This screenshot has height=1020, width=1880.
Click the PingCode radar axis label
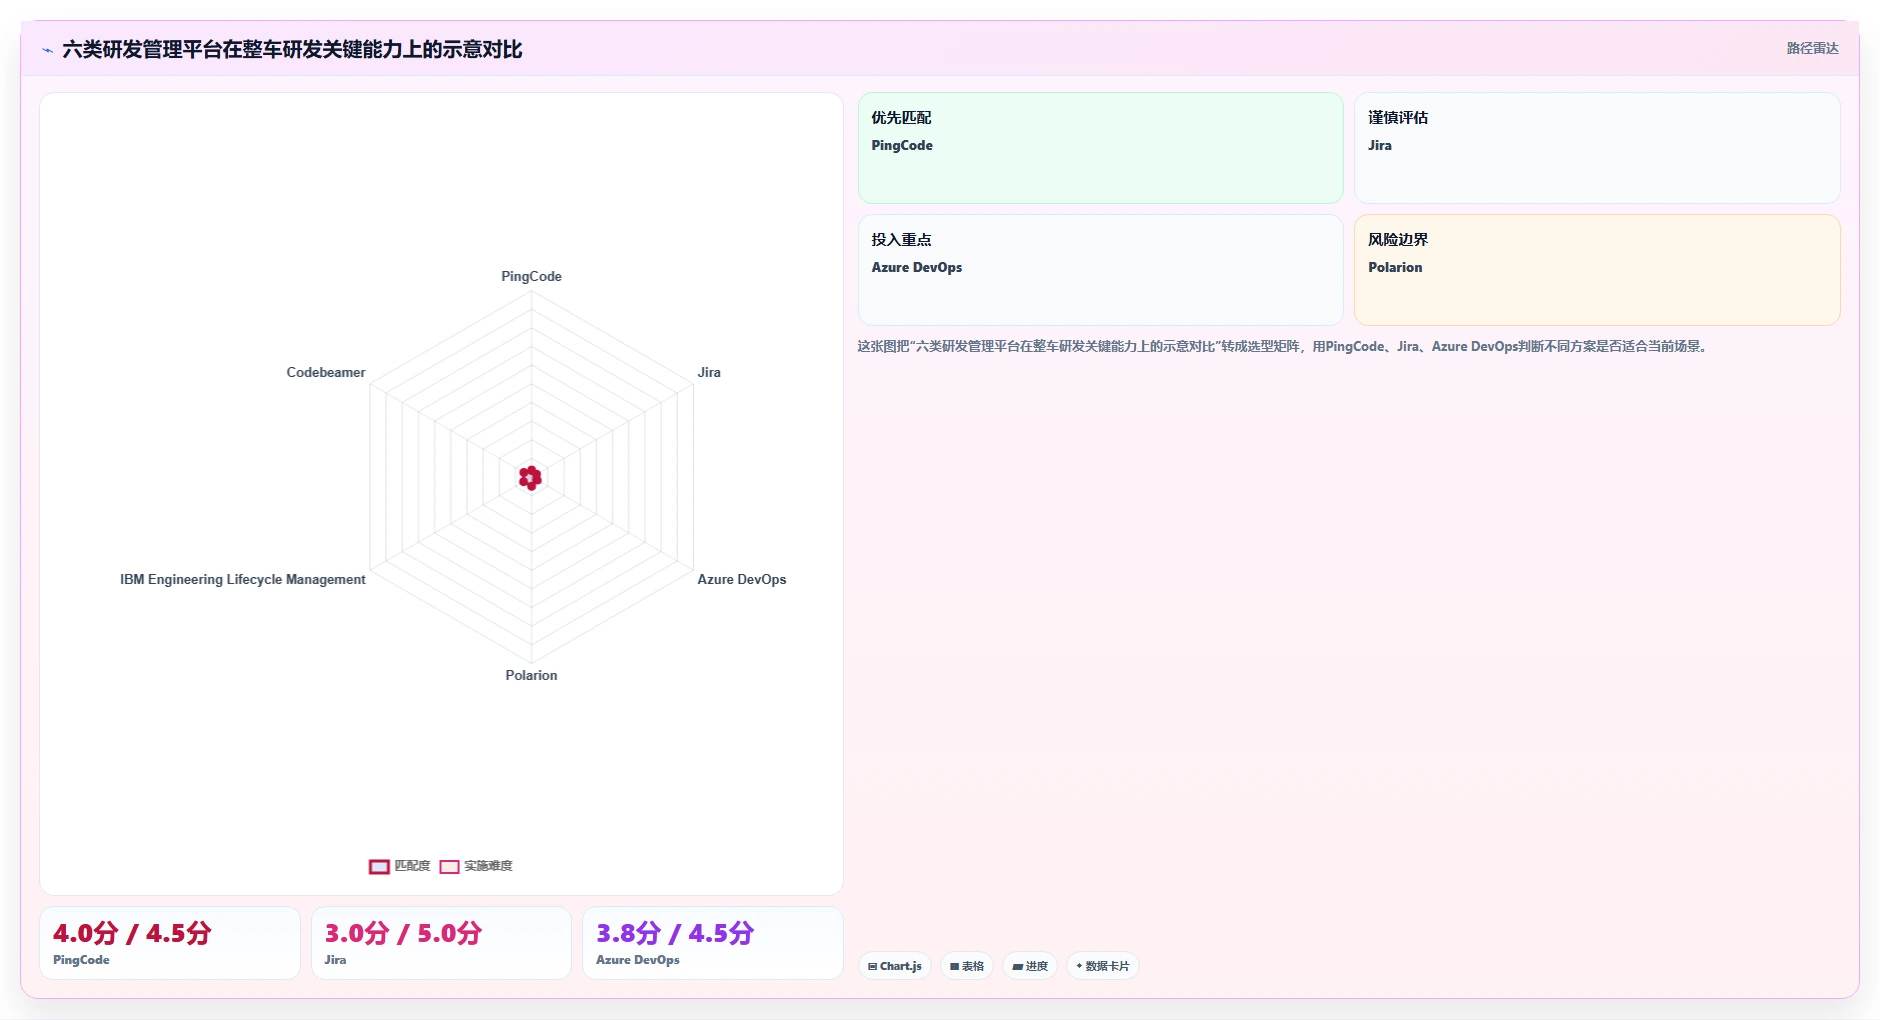coord(531,276)
